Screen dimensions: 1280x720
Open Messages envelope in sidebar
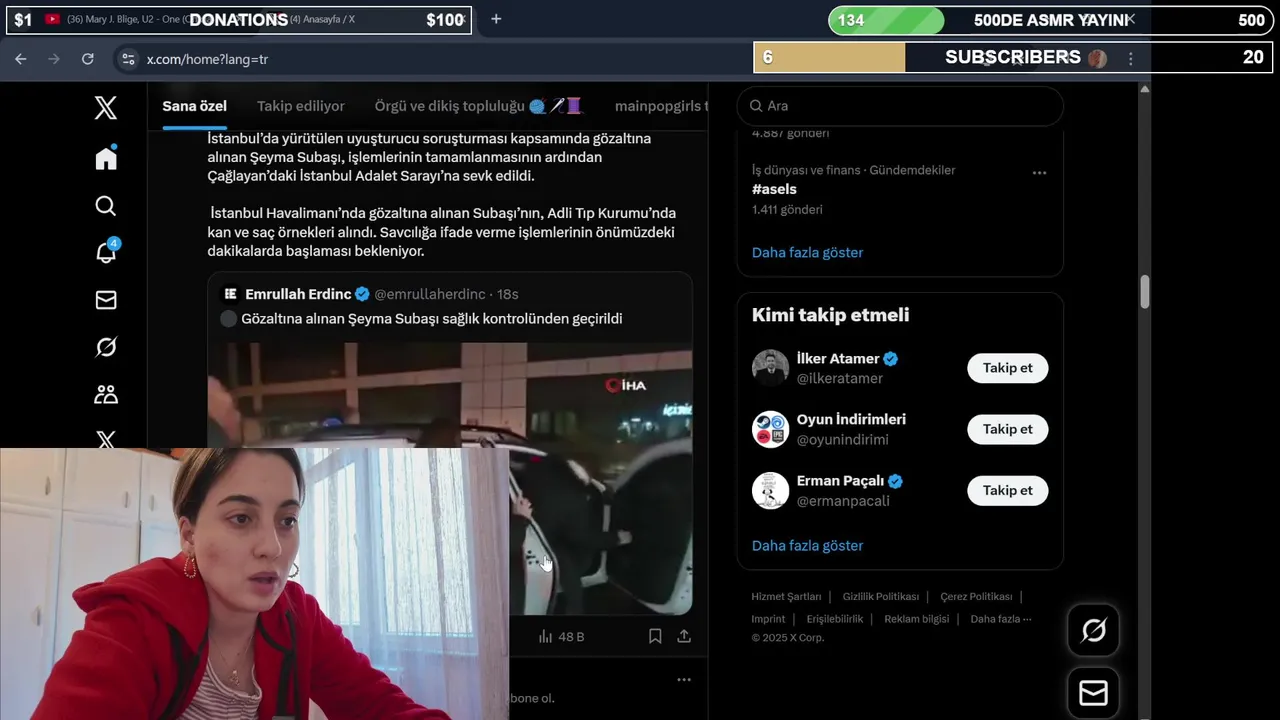click(x=105, y=300)
